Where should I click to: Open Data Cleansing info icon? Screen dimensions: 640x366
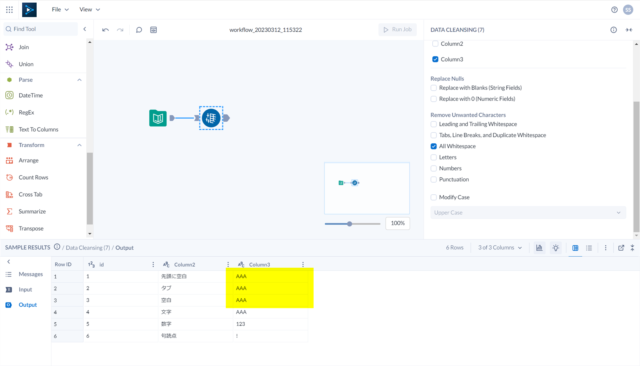(613, 30)
